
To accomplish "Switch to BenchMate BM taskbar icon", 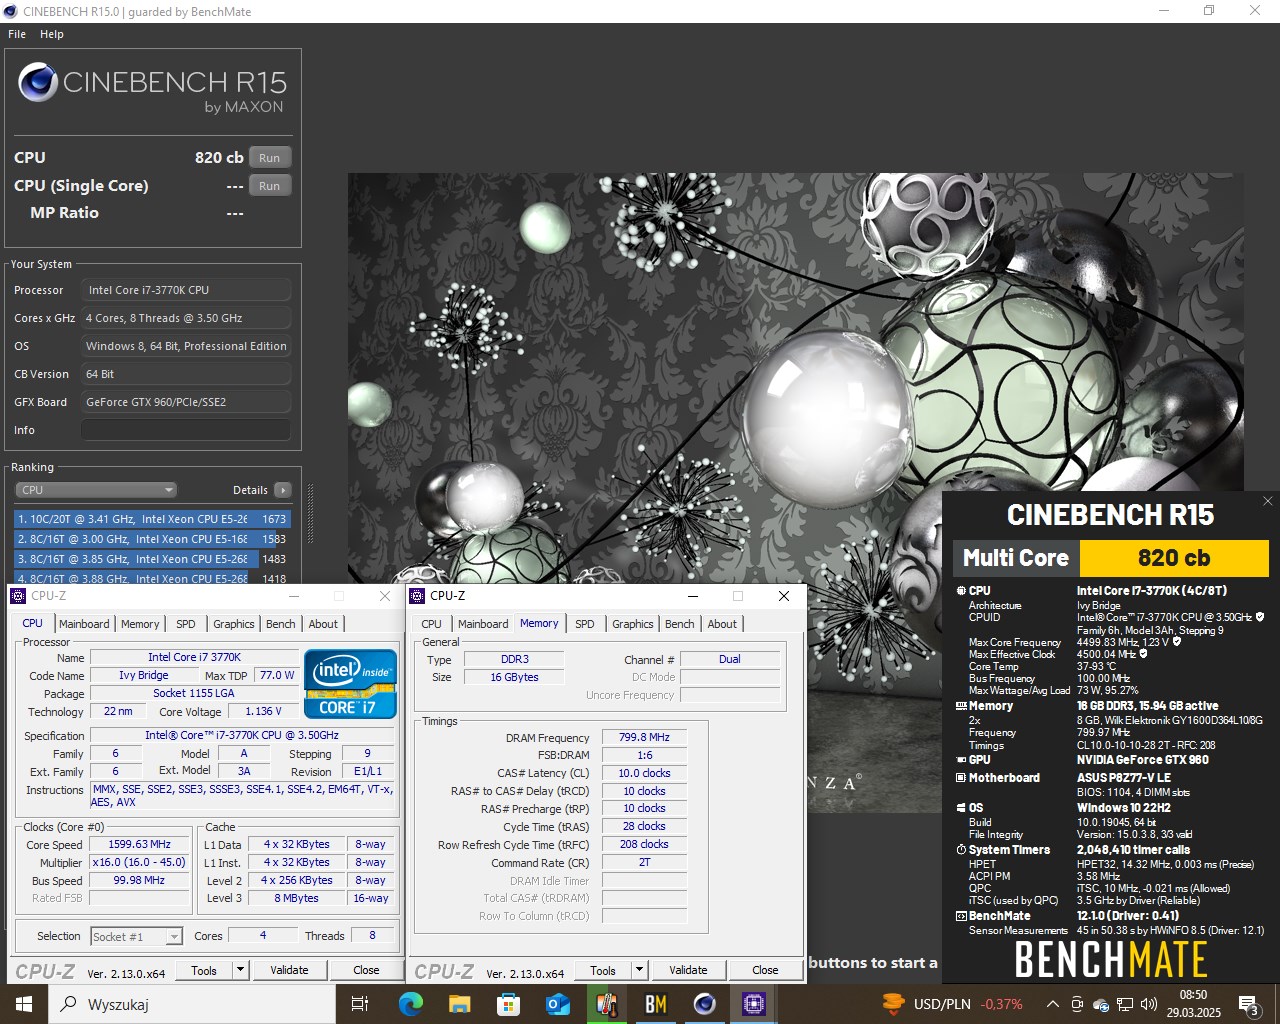I will [656, 1004].
